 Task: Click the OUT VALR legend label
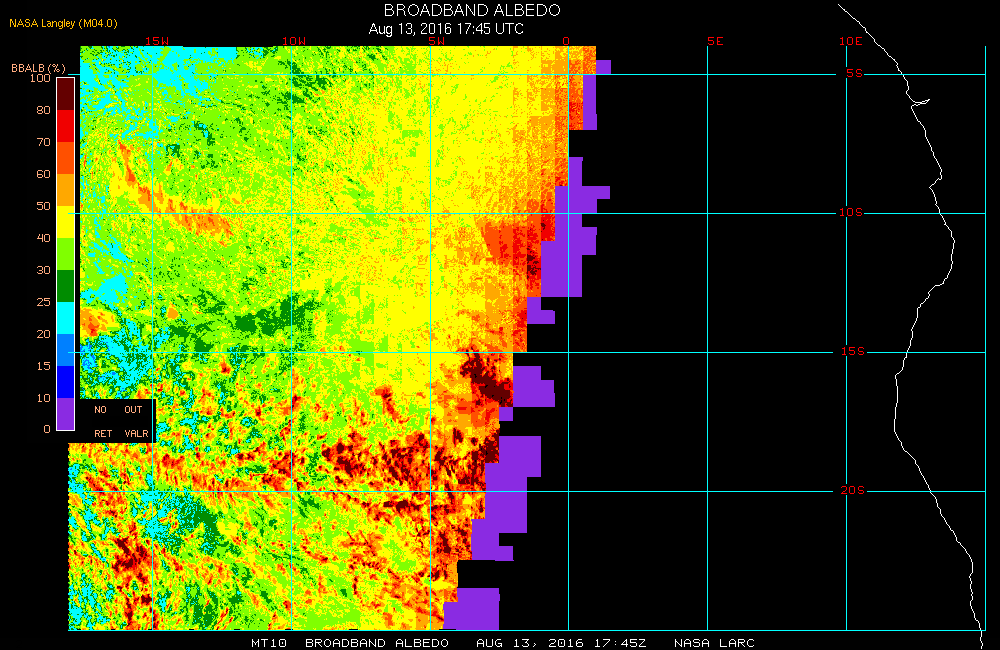136,422
